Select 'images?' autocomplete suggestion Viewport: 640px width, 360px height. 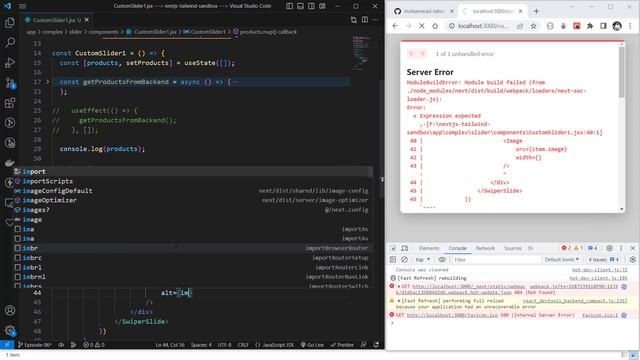click(193, 210)
